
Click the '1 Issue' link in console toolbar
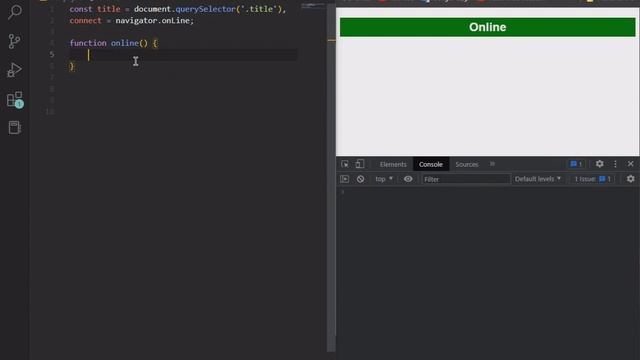[x=592, y=179]
